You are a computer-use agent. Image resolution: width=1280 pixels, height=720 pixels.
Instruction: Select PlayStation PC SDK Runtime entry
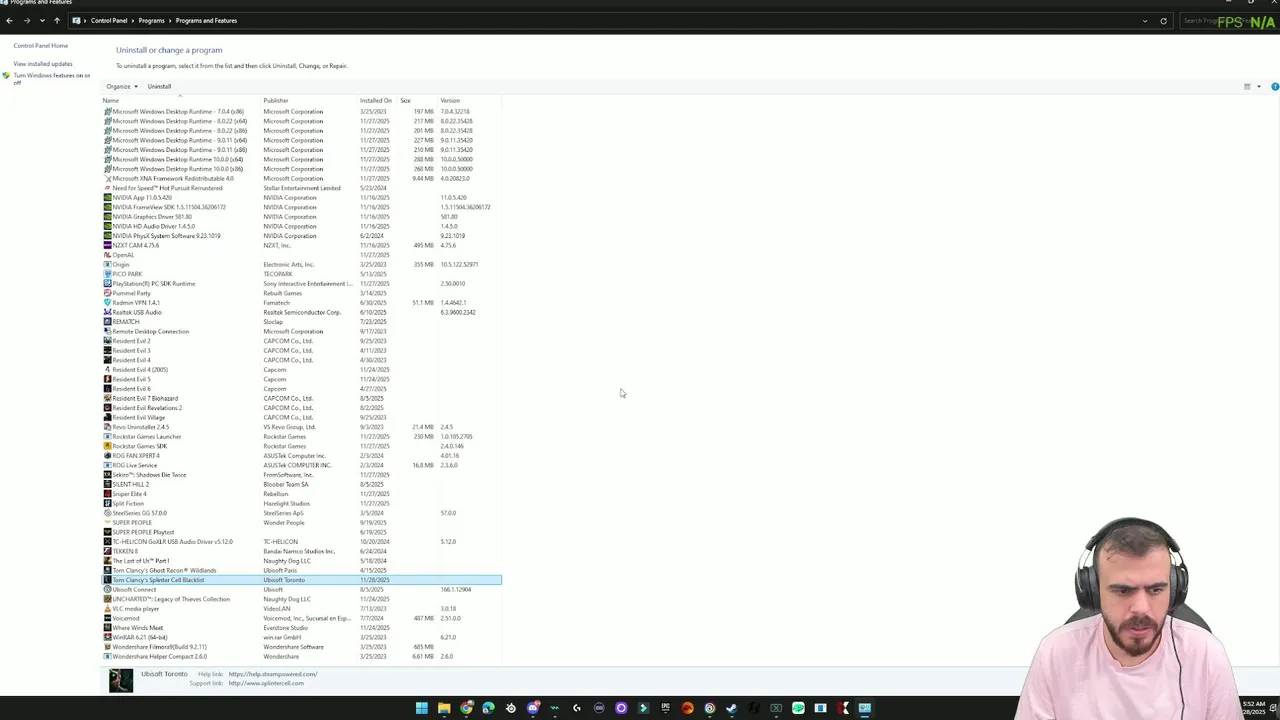point(301,284)
